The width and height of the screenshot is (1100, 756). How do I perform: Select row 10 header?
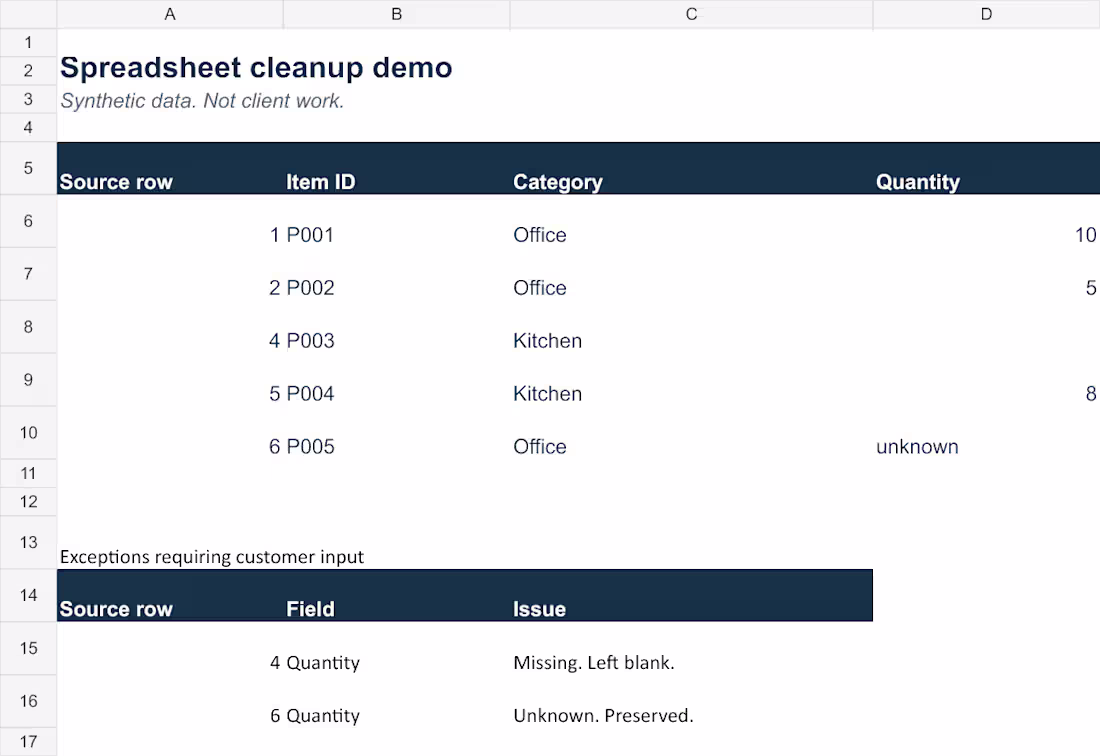pyautogui.click(x=28, y=433)
